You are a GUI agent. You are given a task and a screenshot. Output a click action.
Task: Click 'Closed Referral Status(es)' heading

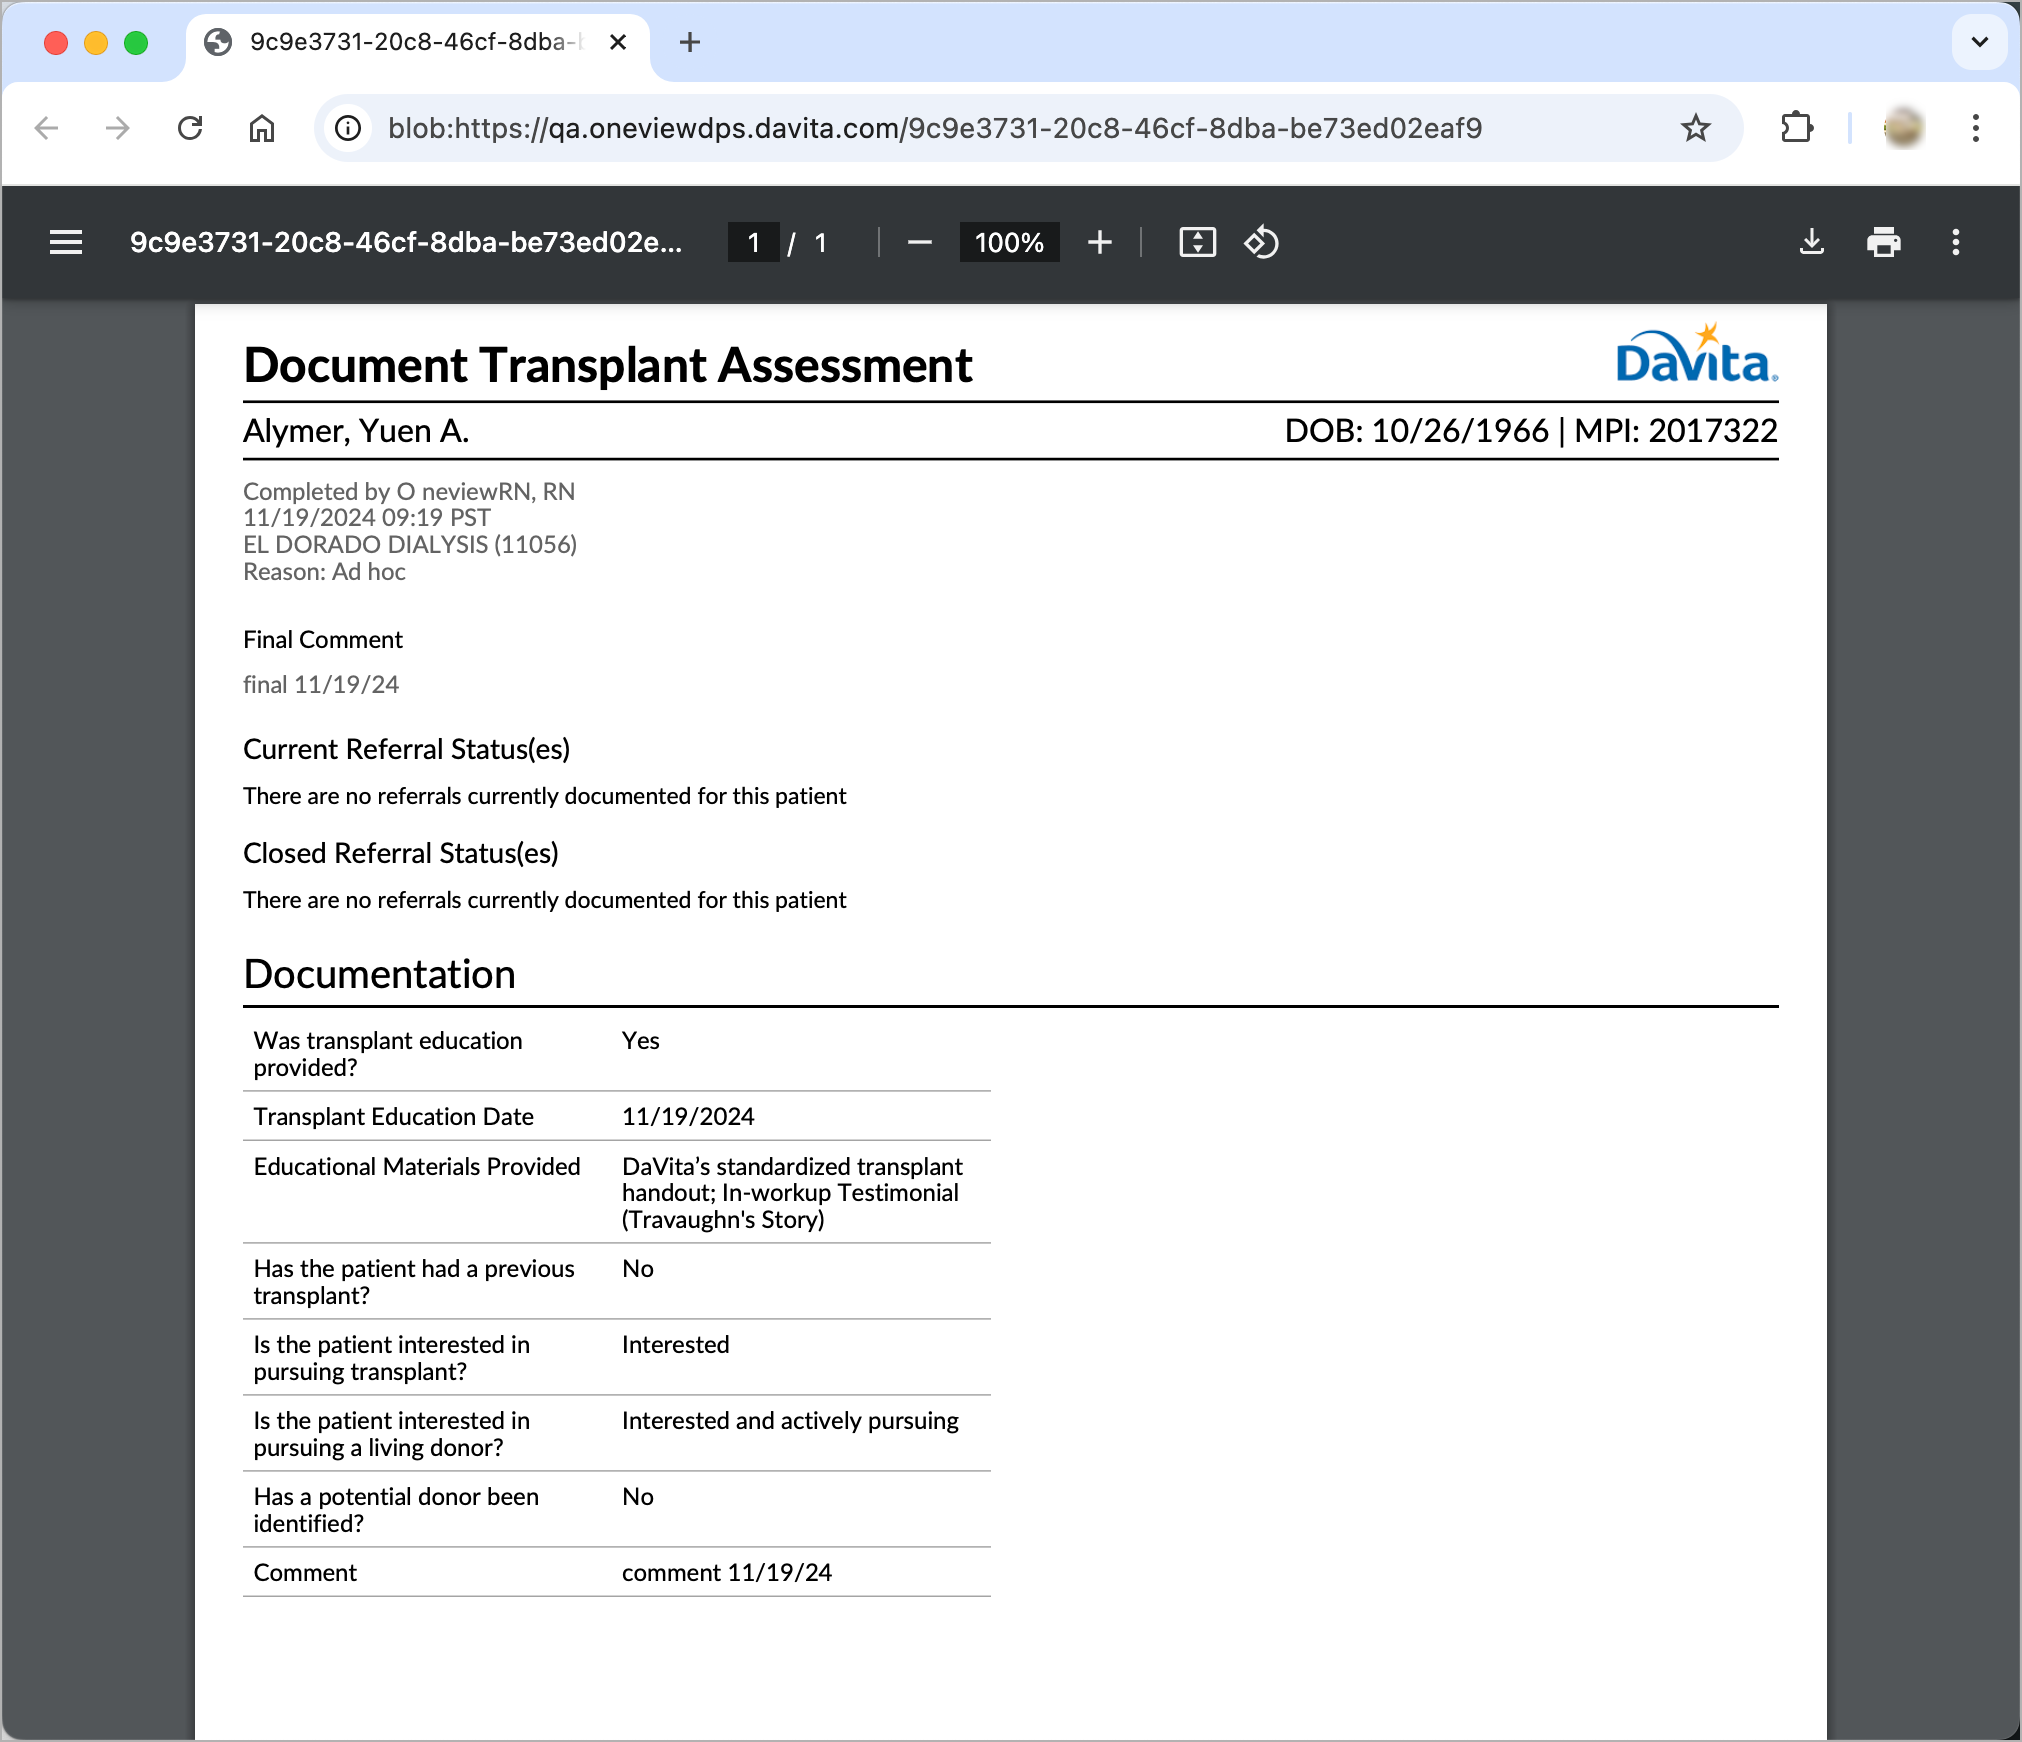pyautogui.click(x=401, y=853)
